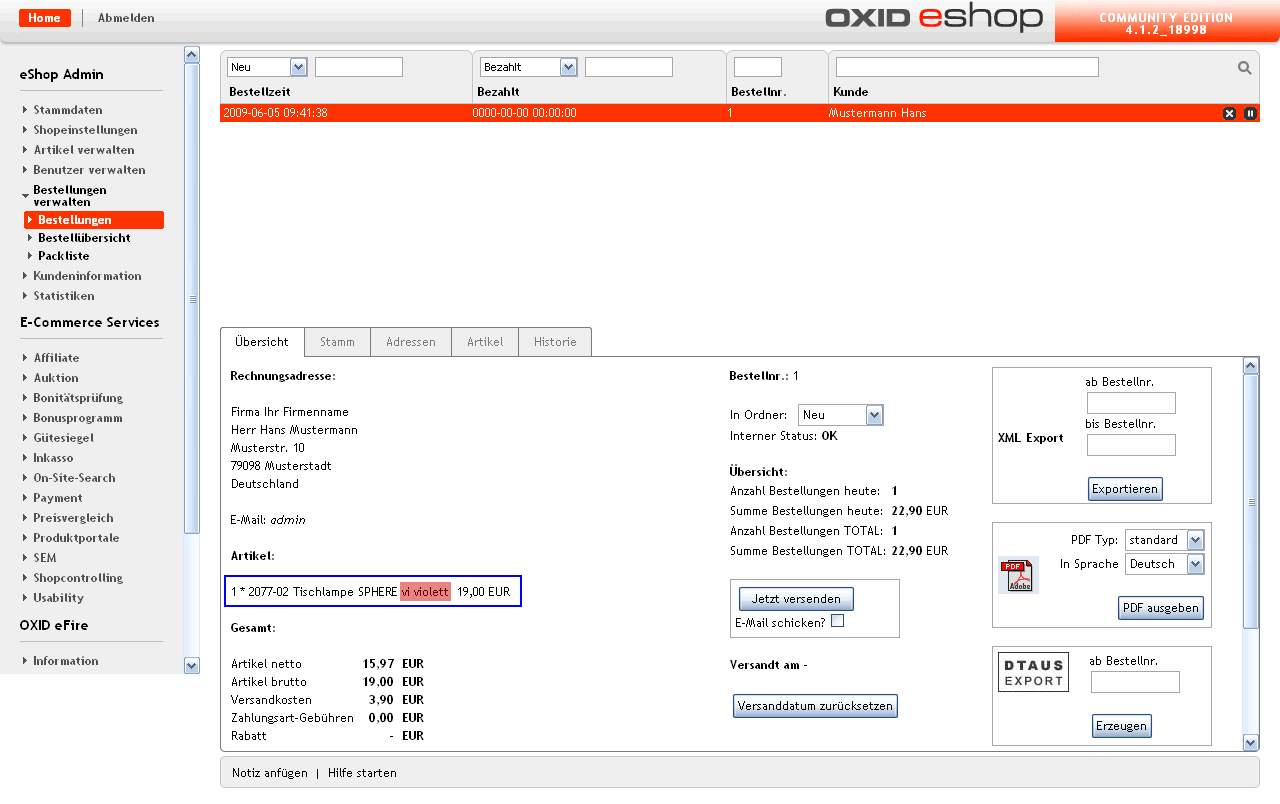The width and height of the screenshot is (1280, 804).
Task: Open the In Sprache dropdown
Action: pos(1164,564)
